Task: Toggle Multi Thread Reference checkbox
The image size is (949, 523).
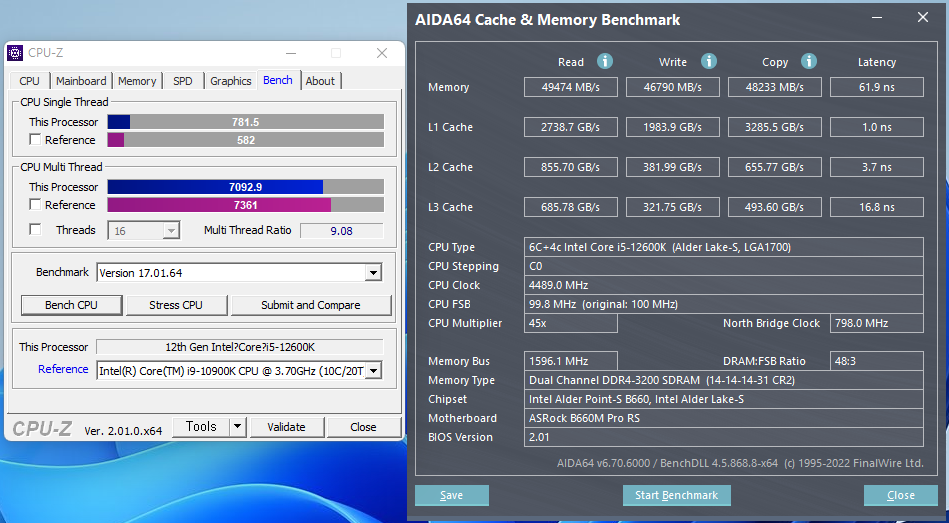Action: 35,205
